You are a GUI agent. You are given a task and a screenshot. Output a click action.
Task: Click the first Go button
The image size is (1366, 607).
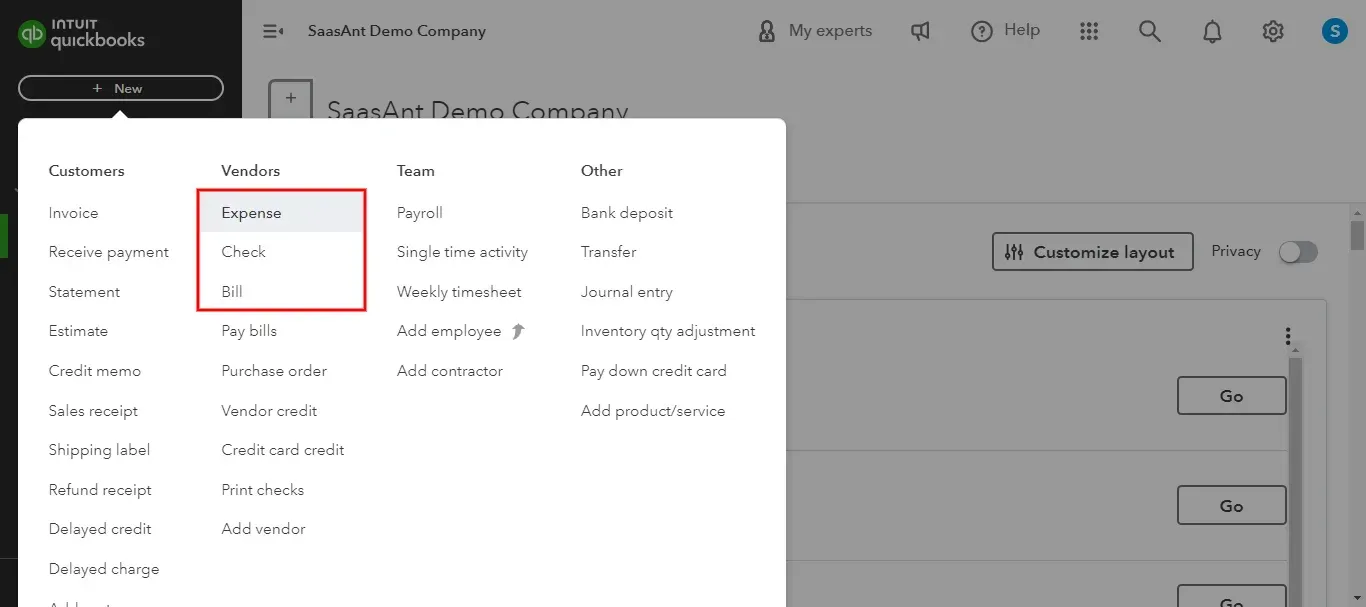1231,396
